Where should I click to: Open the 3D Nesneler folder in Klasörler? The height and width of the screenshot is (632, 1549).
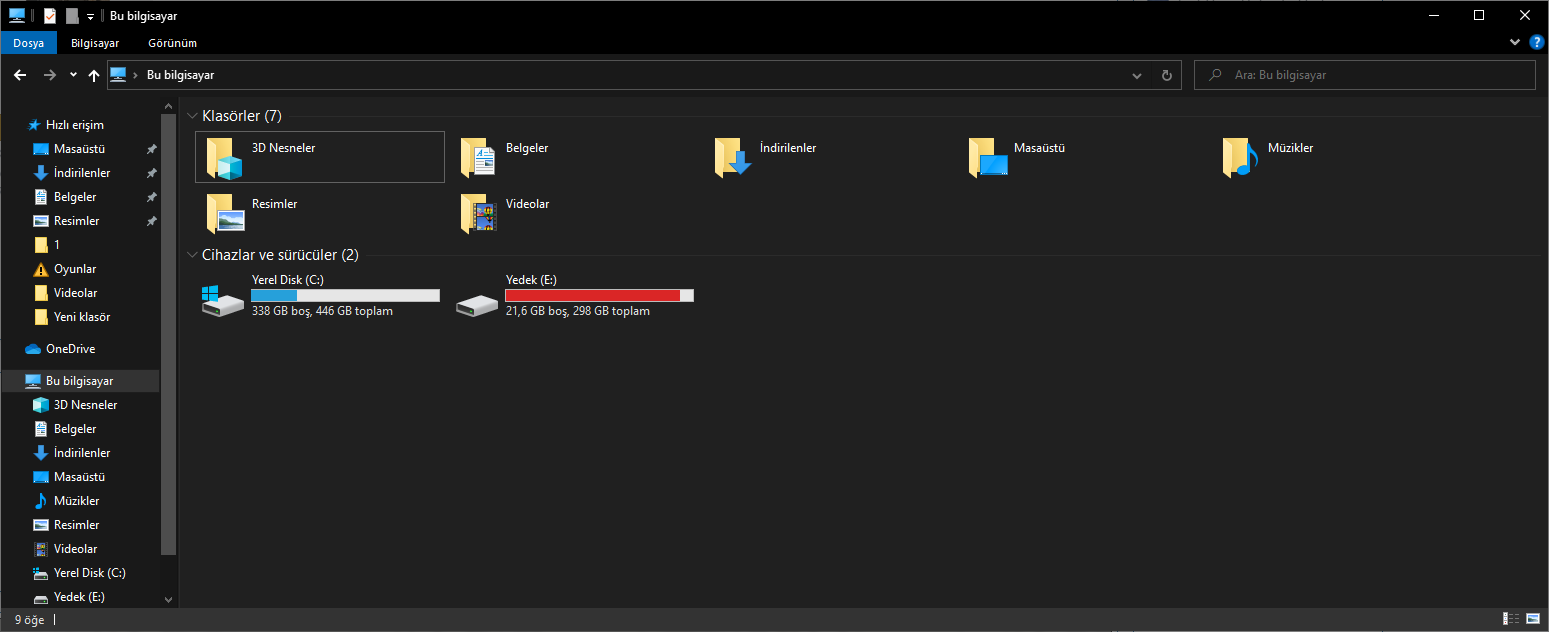click(x=319, y=157)
